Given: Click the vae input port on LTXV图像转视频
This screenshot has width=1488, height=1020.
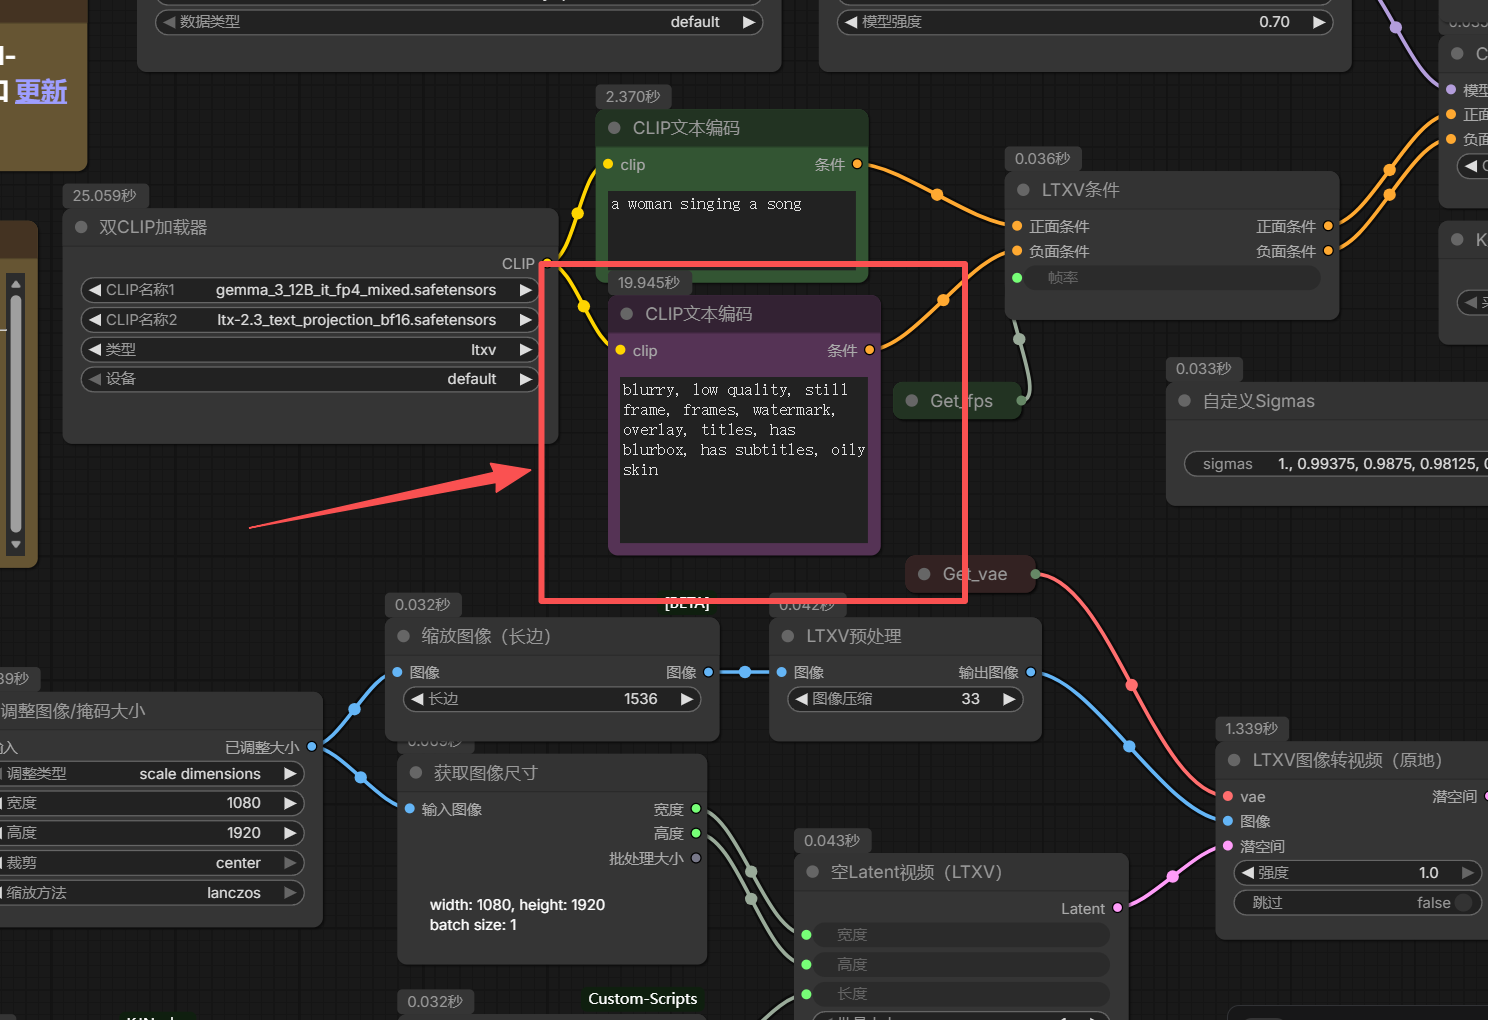Looking at the screenshot, I should point(1228,797).
